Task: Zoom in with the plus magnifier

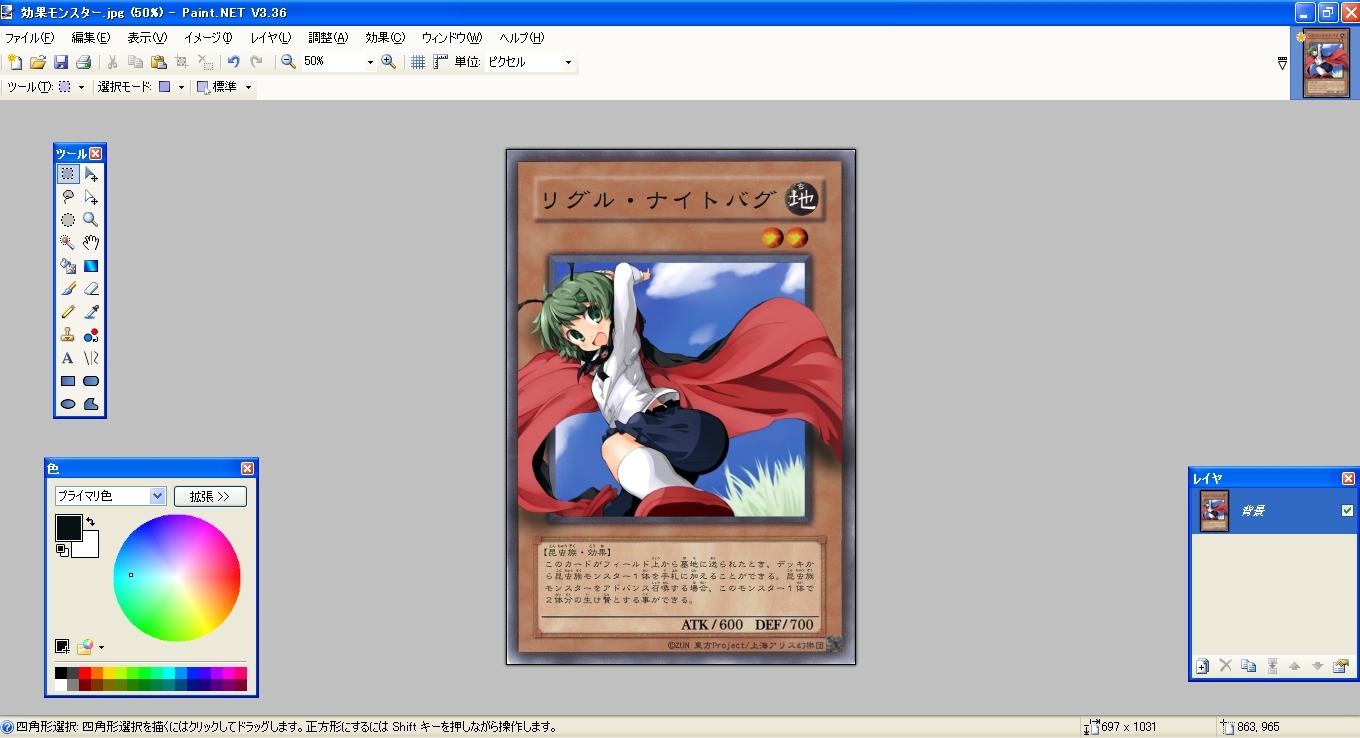Action: pyautogui.click(x=389, y=62)
